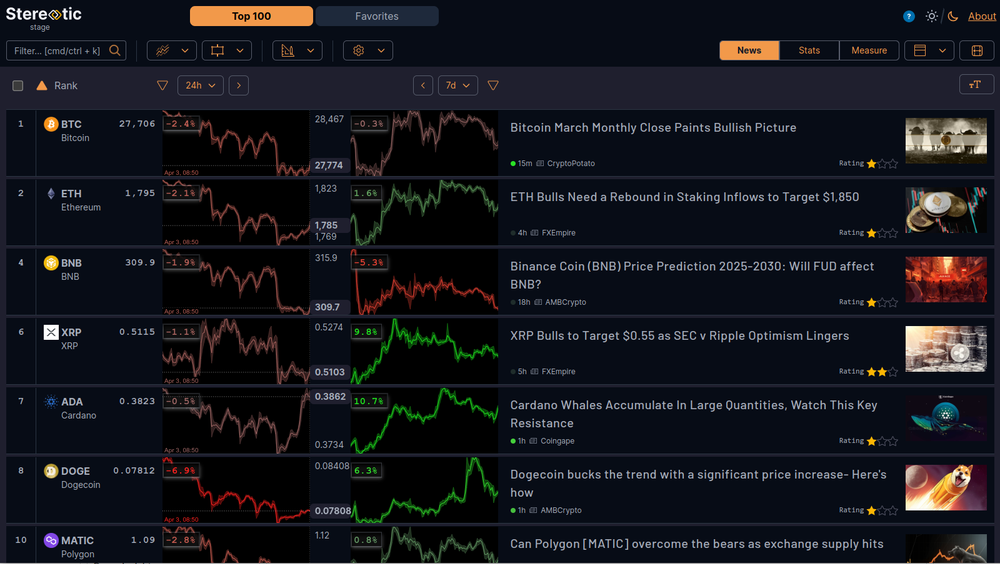
Task: Click the orange ascending sort triangle
Action: 41,85
